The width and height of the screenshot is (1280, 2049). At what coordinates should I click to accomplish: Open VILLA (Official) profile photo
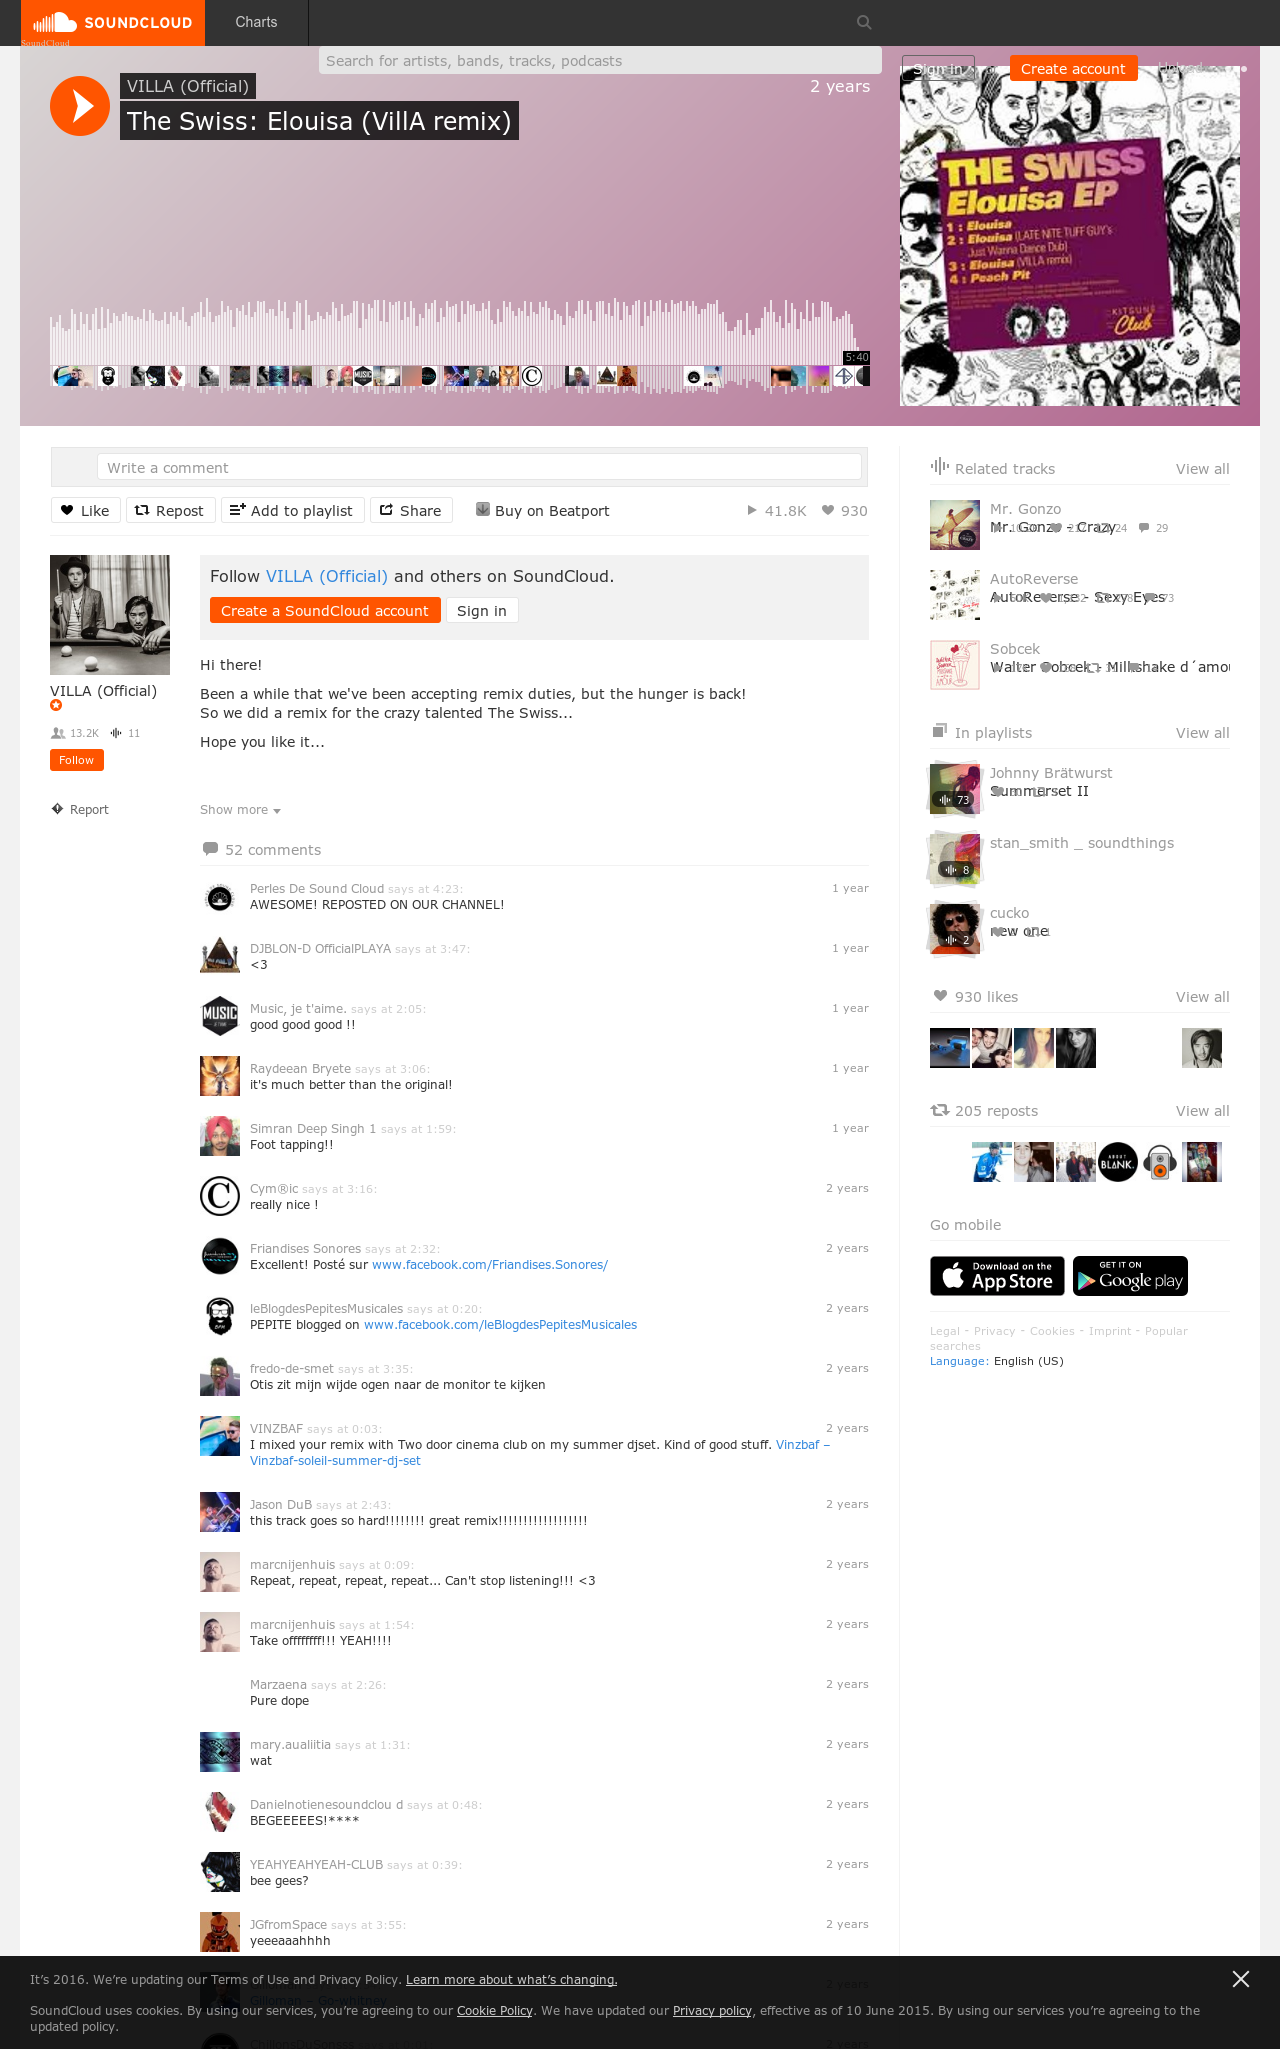click(x=110, y=615)
